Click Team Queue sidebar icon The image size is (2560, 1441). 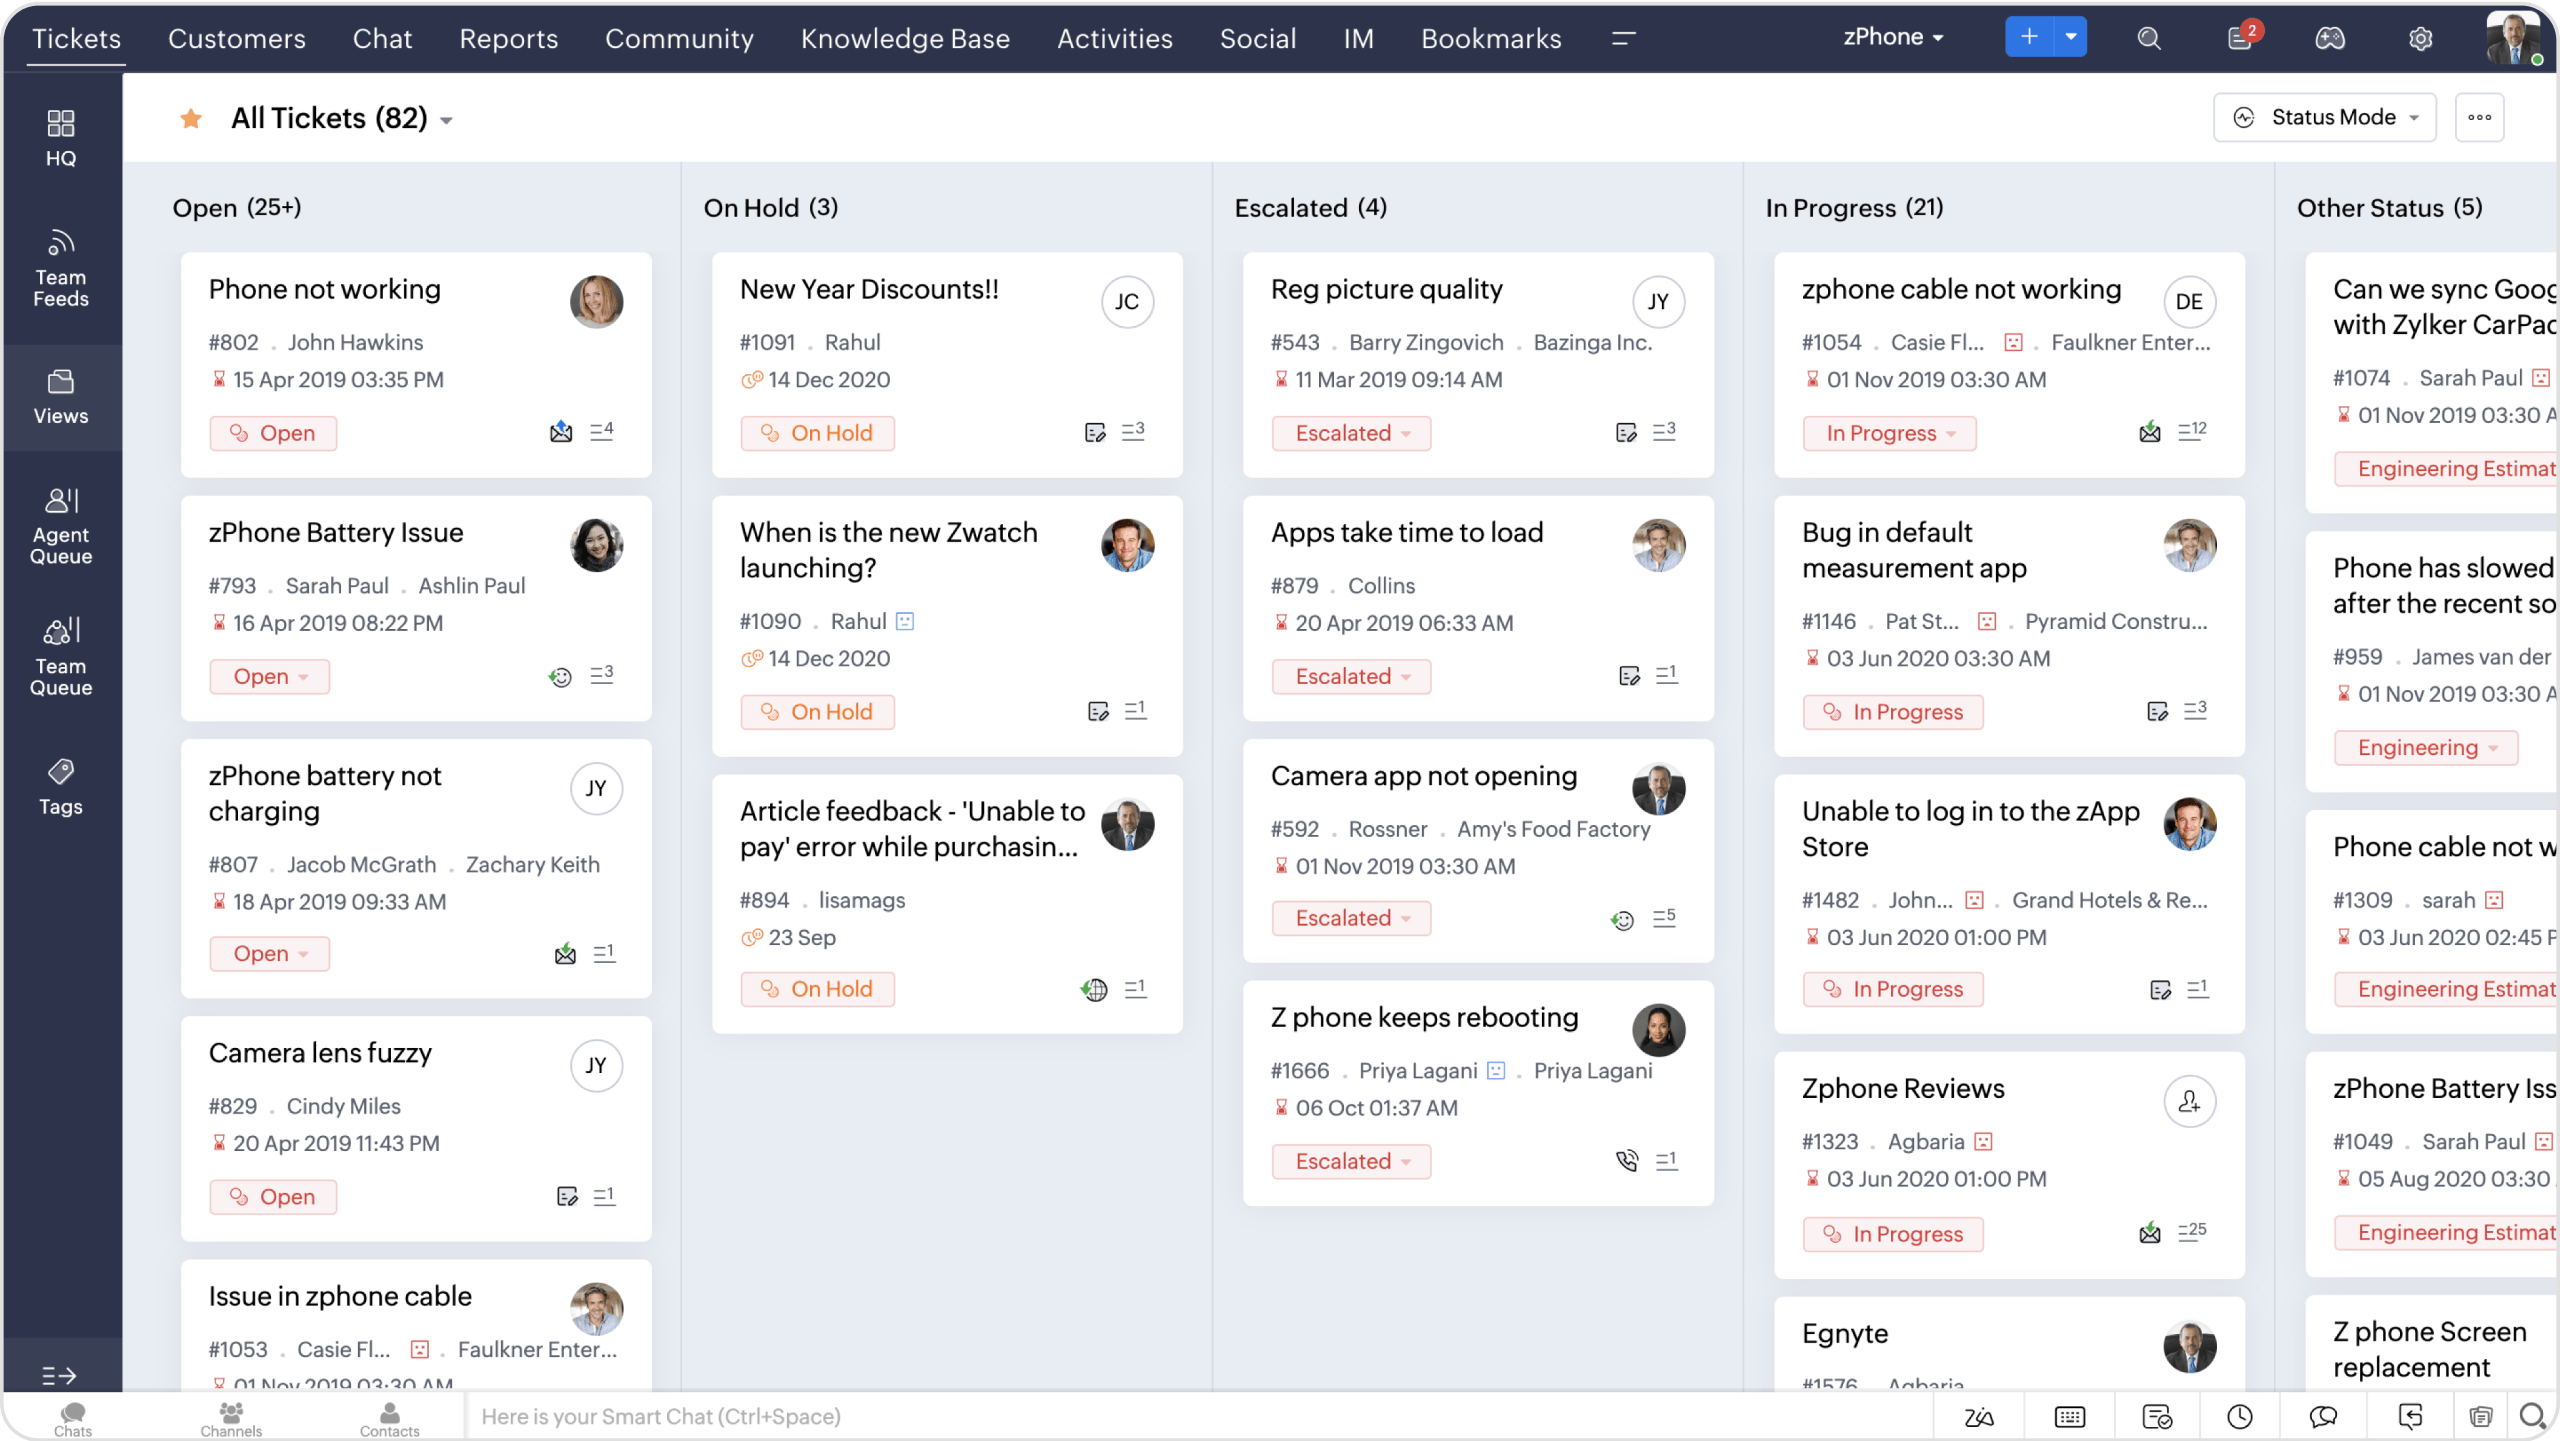point(62,654)
